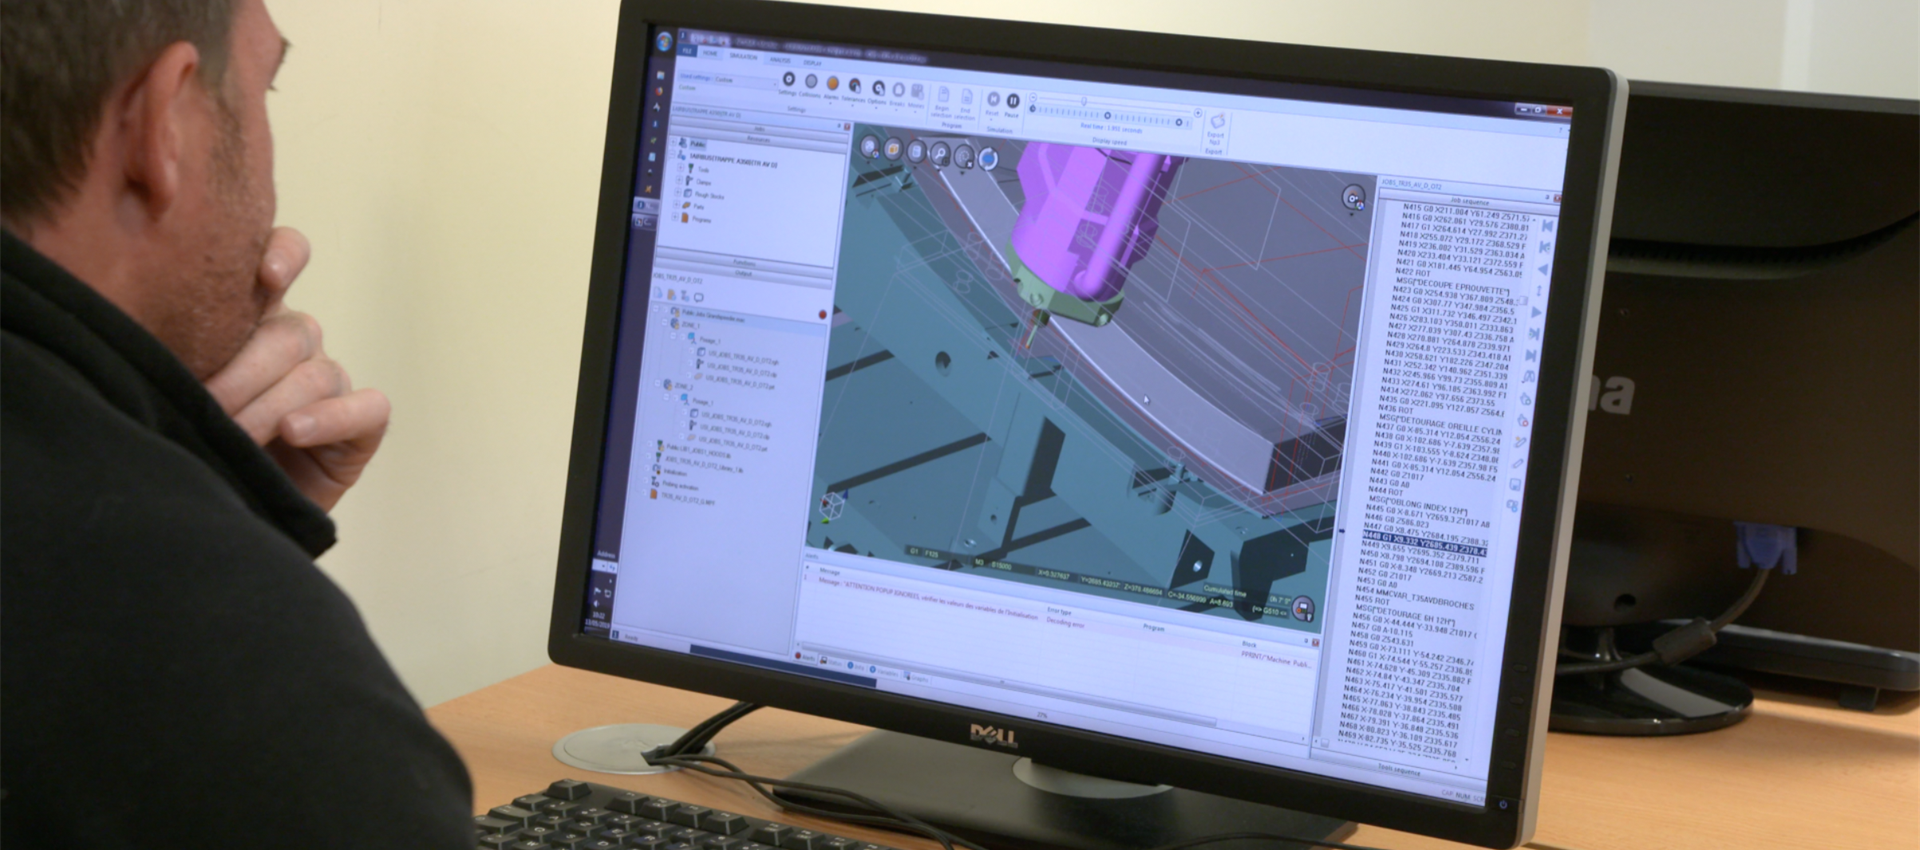Click the left-arrow icon in the Job sequence side toolbar
Screen dimensions: 1920x850
point(1543,269)
